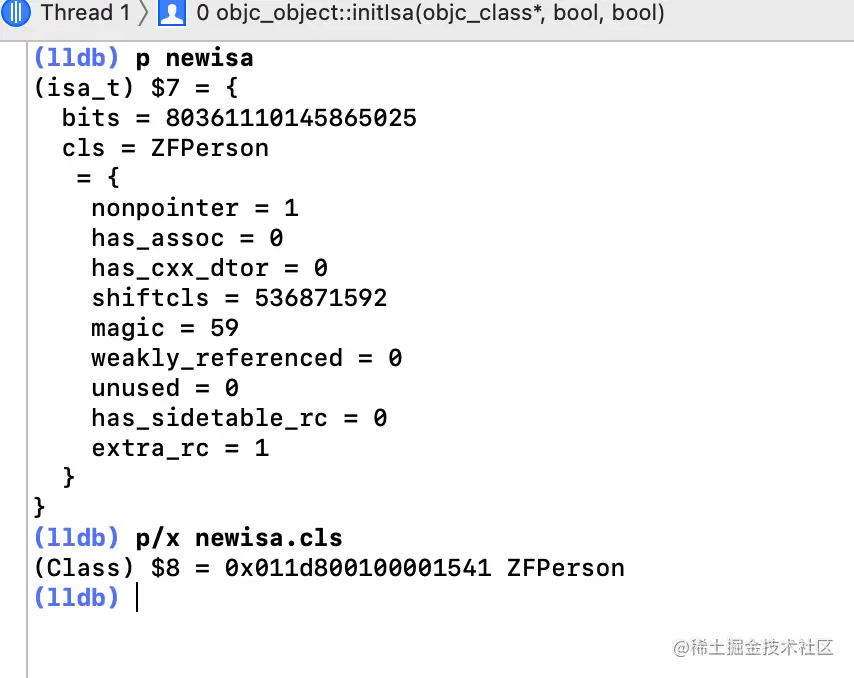
Task: Click the Thread 1 pause icon
Action: coord(16,13)
